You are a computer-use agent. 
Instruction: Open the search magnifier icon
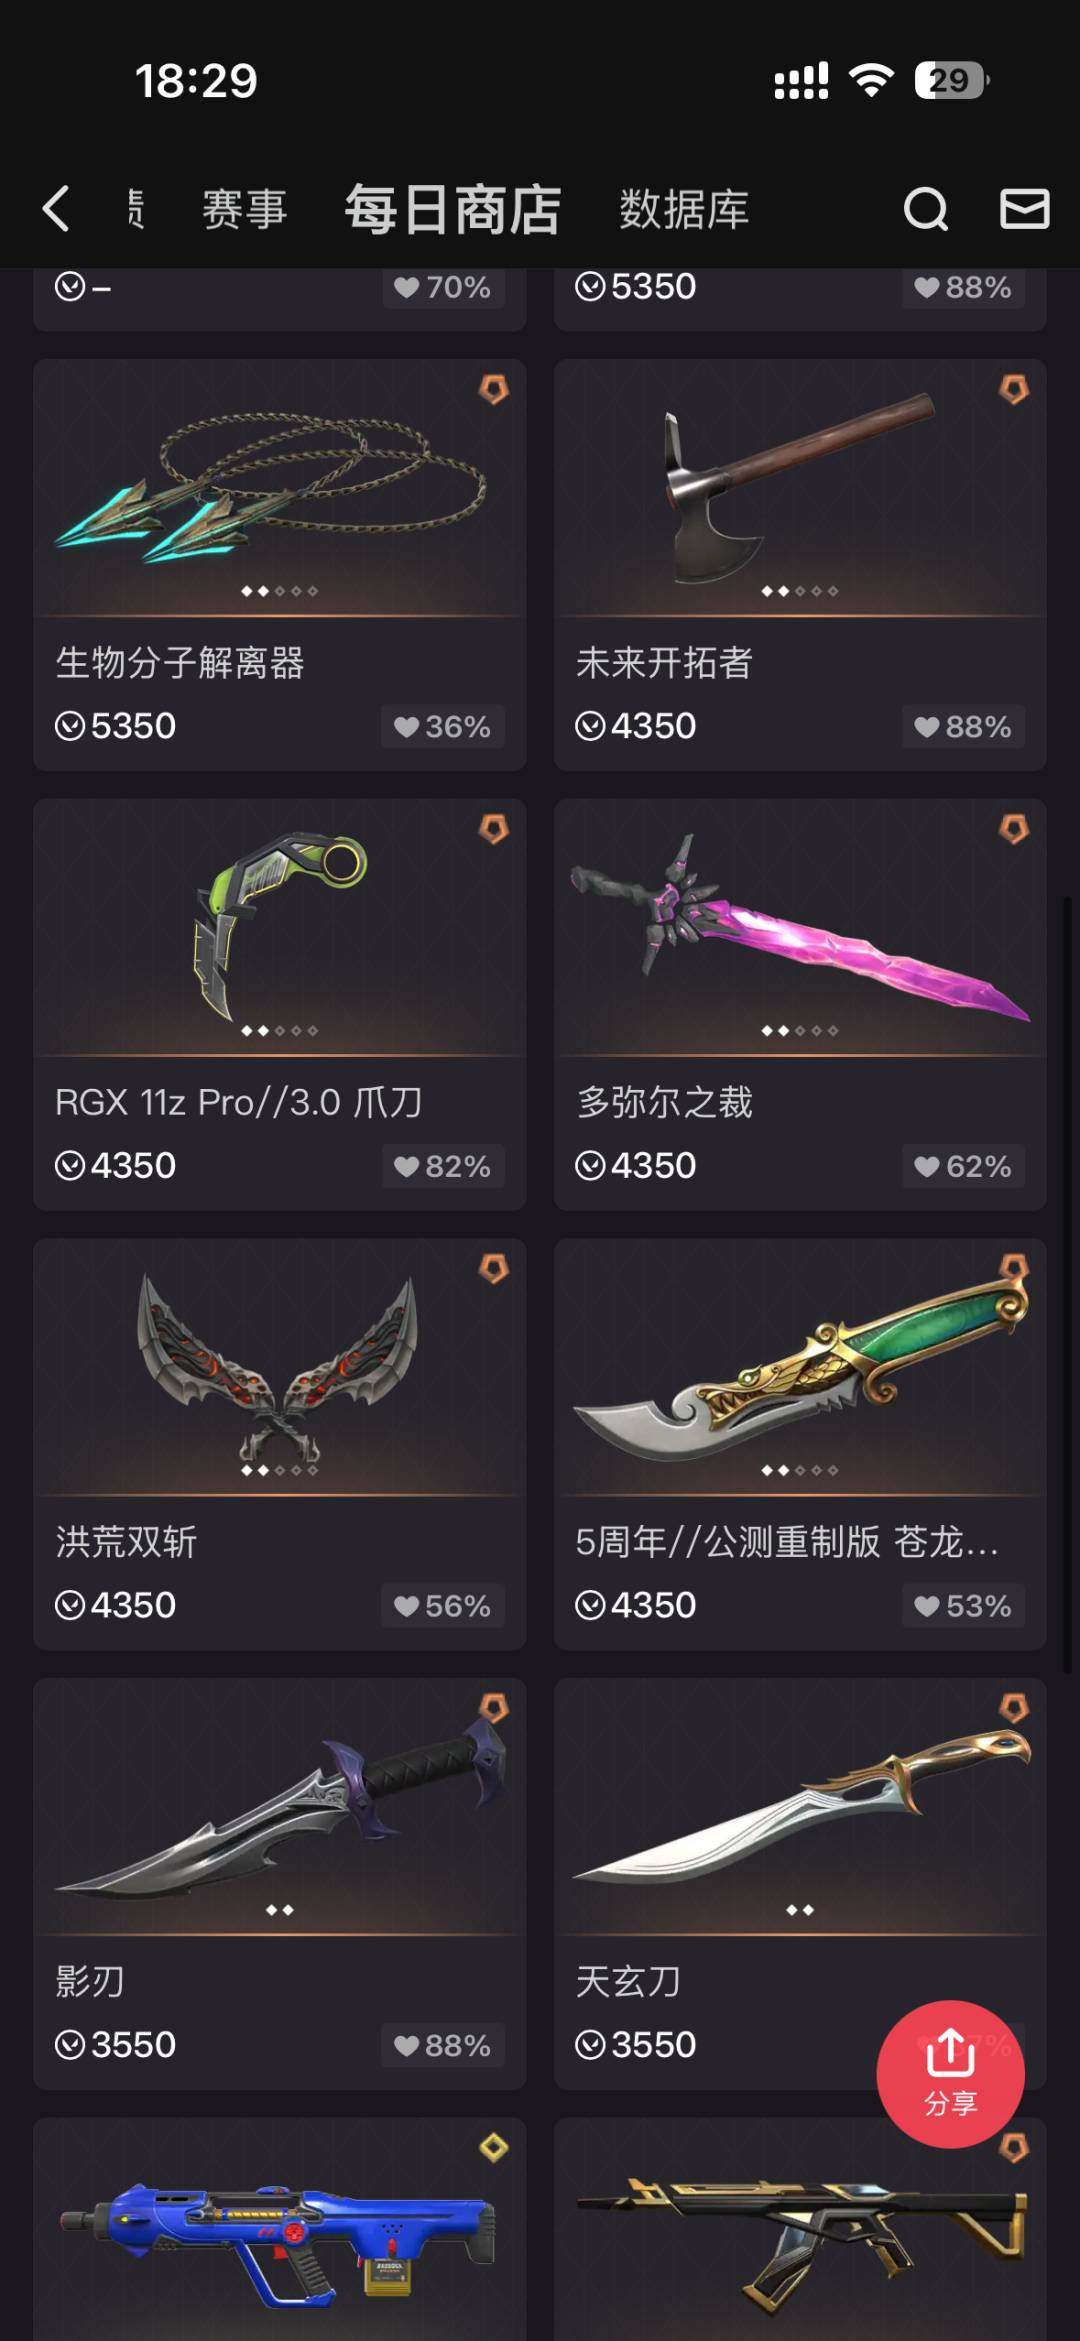click(x=926, y=209)
